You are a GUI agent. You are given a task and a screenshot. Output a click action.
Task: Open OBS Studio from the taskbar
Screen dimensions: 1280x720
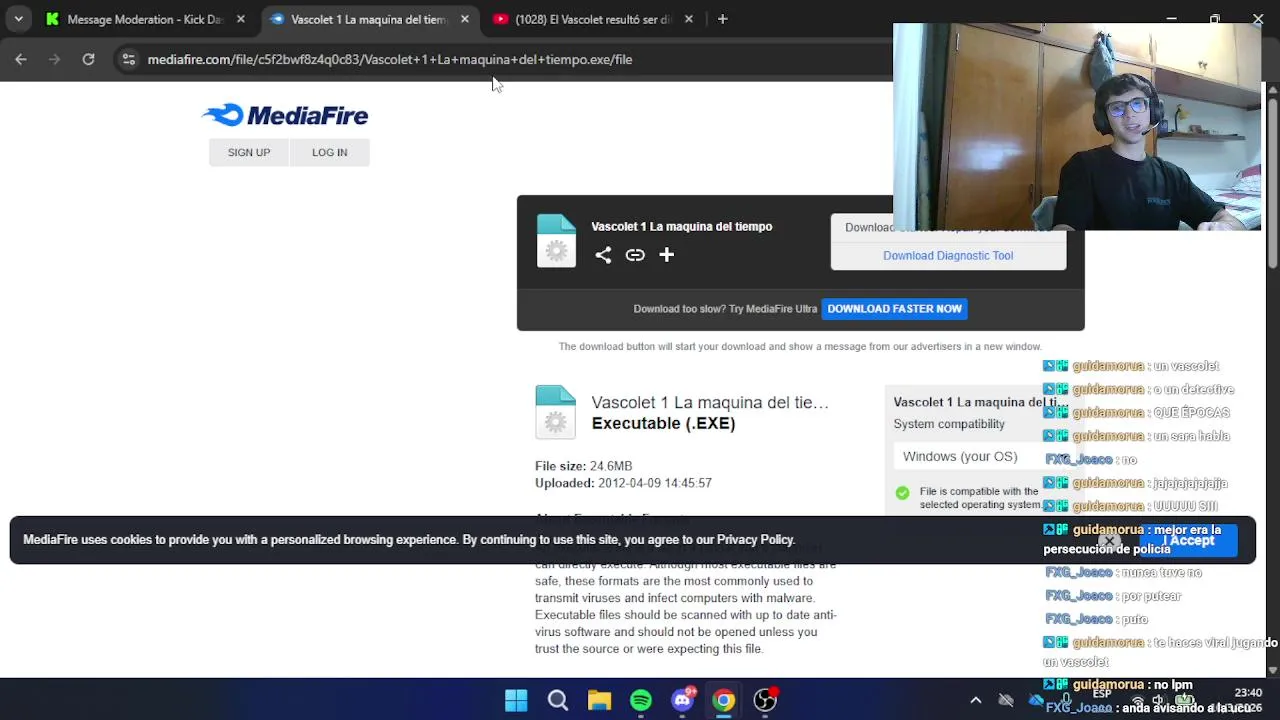(765, 700)
